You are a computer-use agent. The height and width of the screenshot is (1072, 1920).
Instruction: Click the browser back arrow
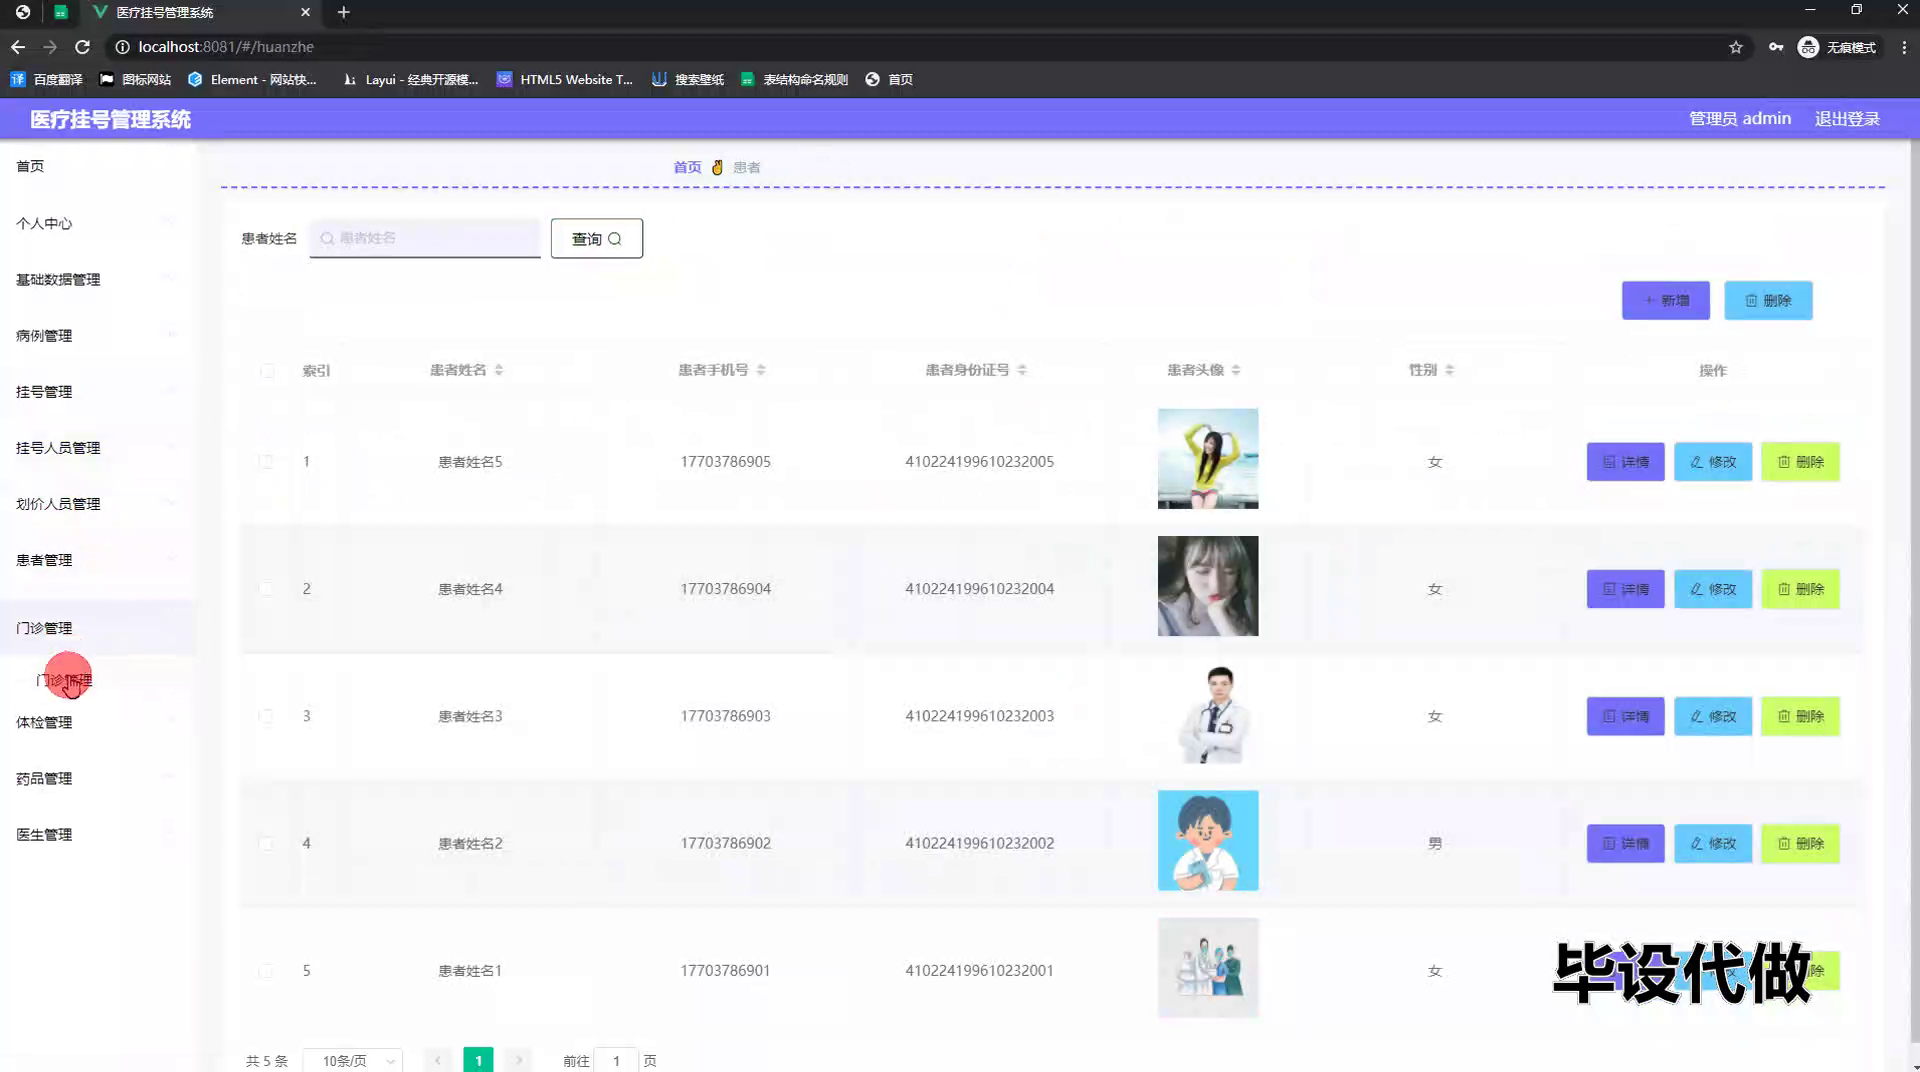point(18,47)
